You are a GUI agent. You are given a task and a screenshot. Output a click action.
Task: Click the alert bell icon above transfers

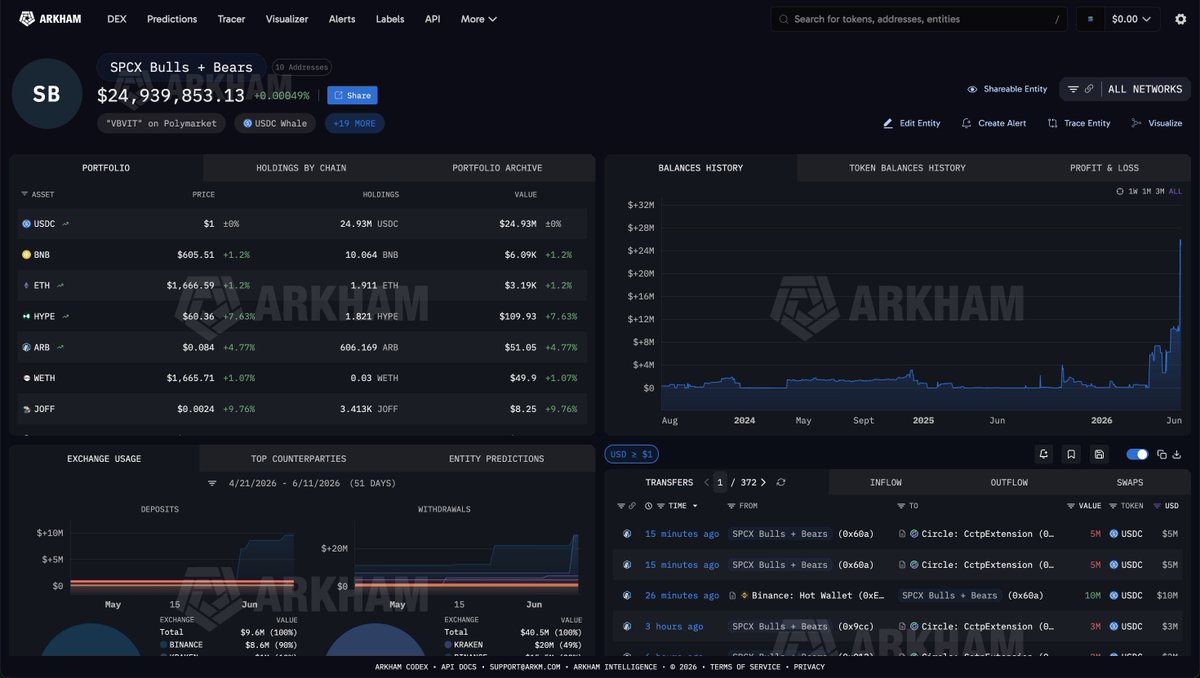(x=1044, y=455)
